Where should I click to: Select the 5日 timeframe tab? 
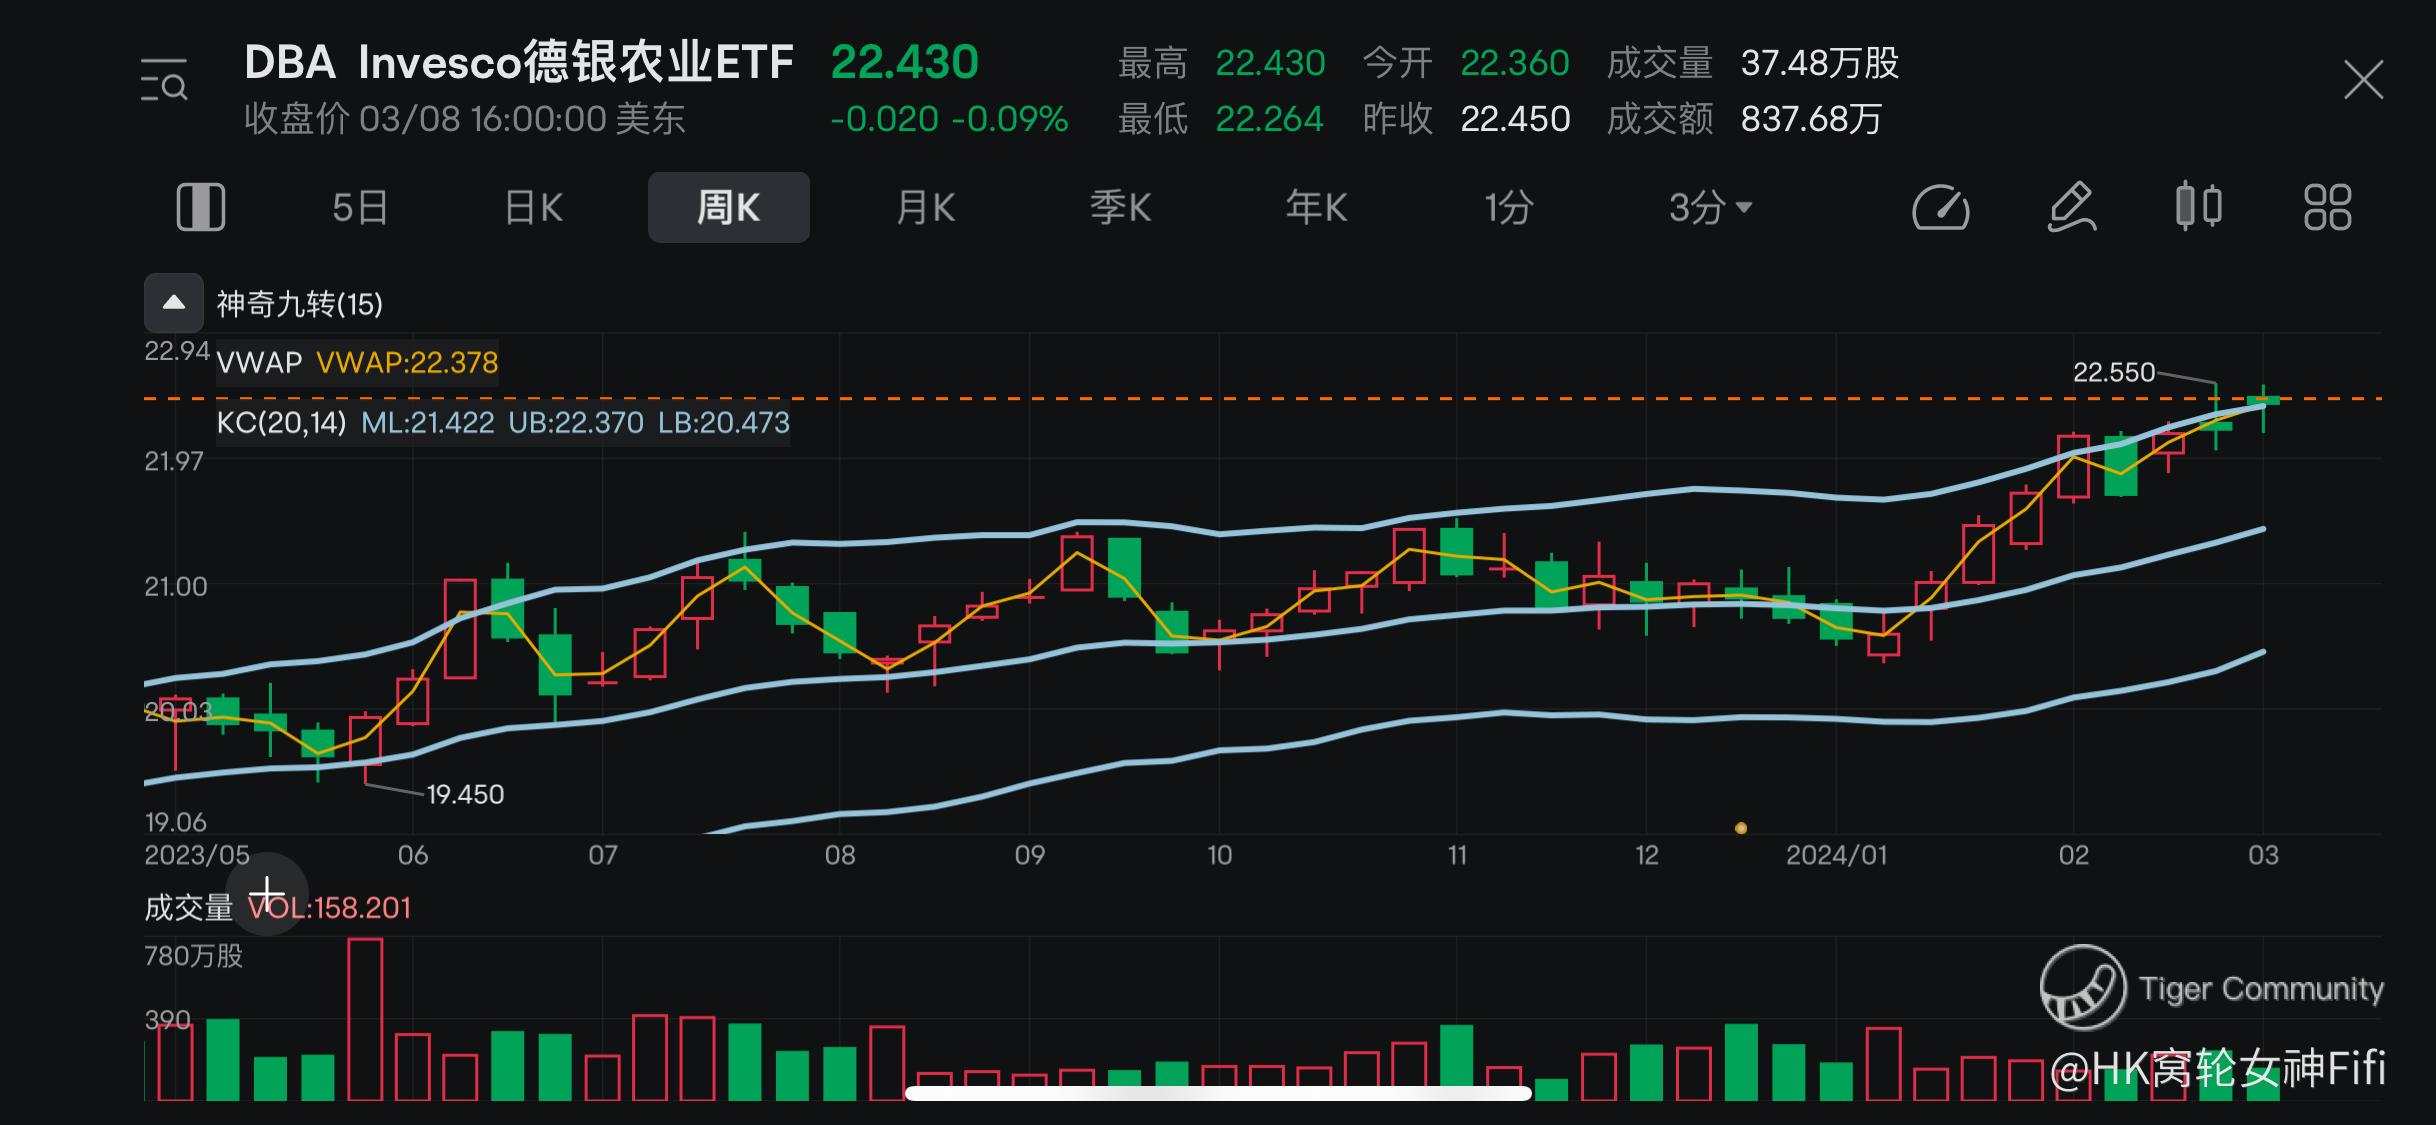[359, 208]
